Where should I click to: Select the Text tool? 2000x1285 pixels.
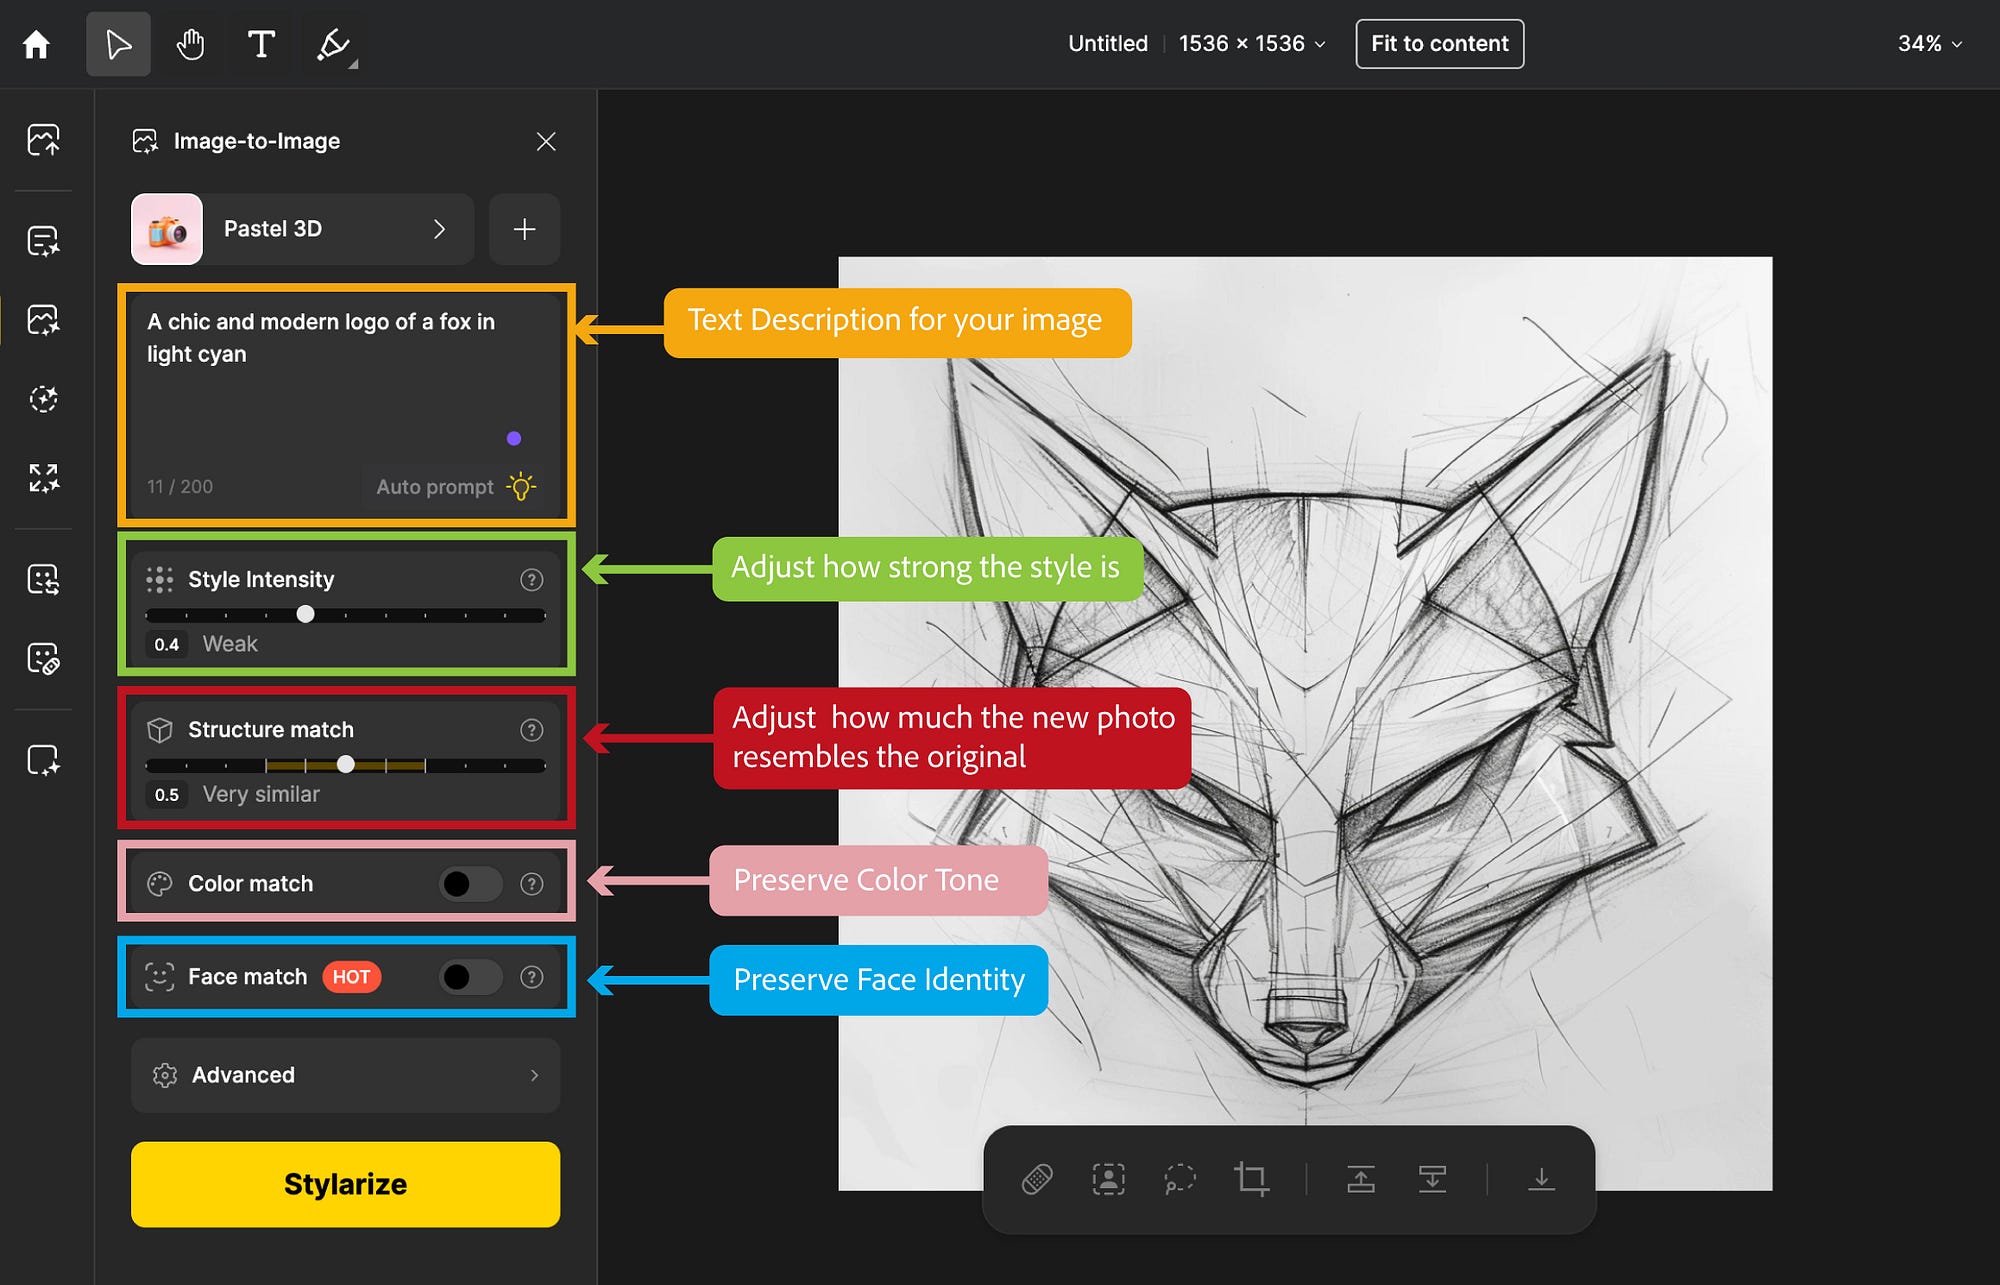261,44
